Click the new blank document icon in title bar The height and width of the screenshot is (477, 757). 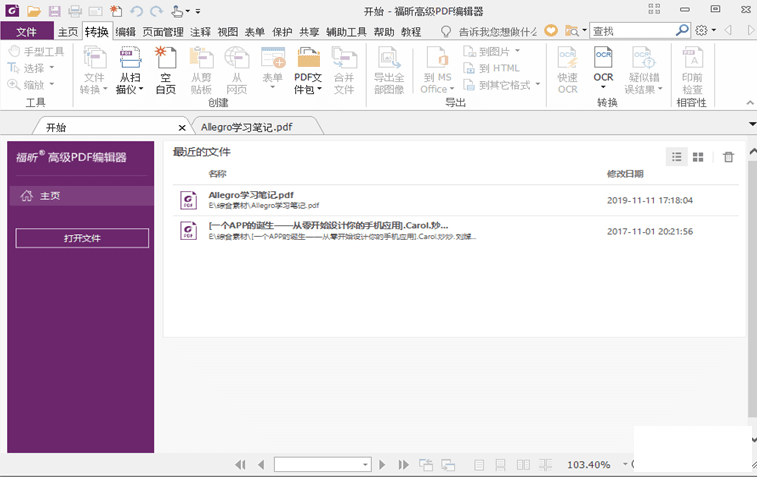(116, 11)
